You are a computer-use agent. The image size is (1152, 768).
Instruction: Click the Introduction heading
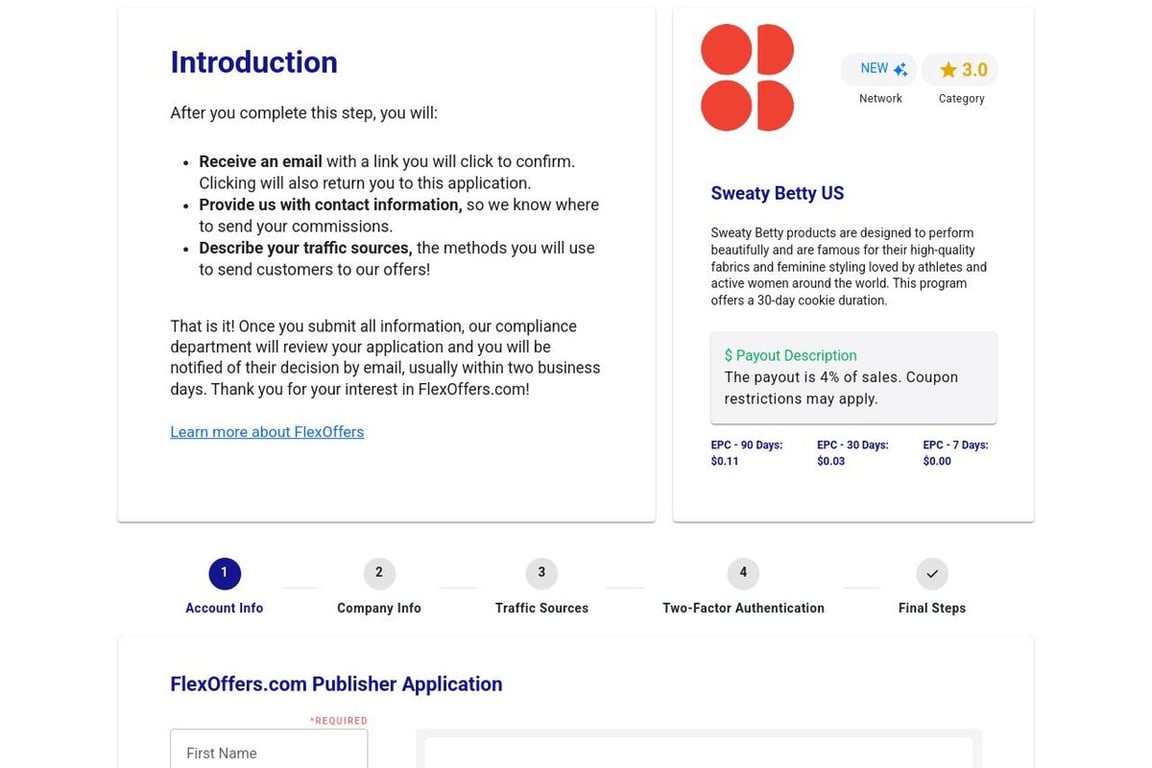254,62
